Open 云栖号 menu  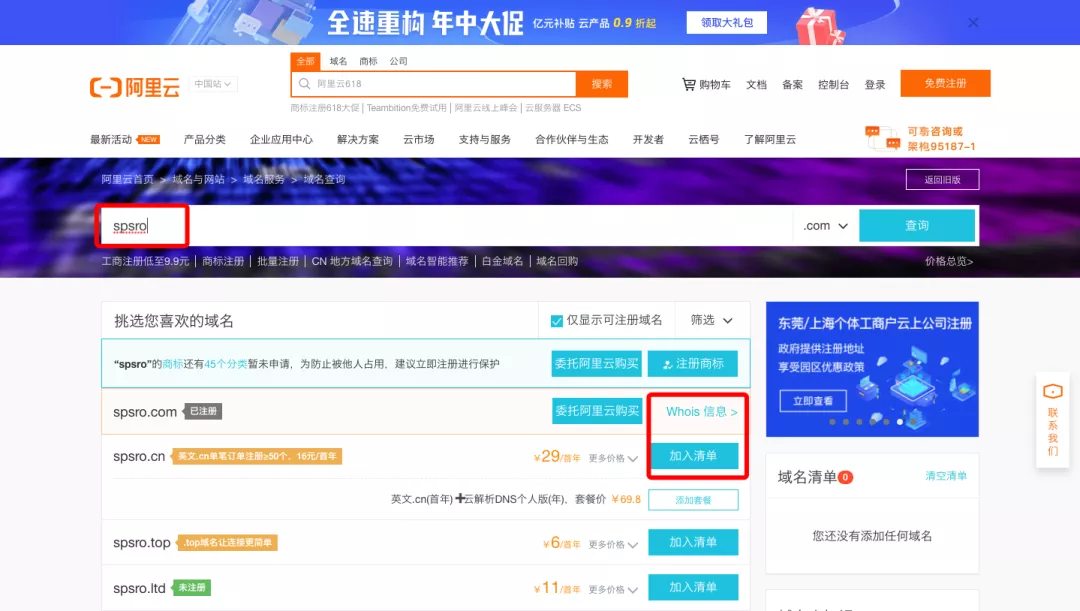(x=704, y=139)
